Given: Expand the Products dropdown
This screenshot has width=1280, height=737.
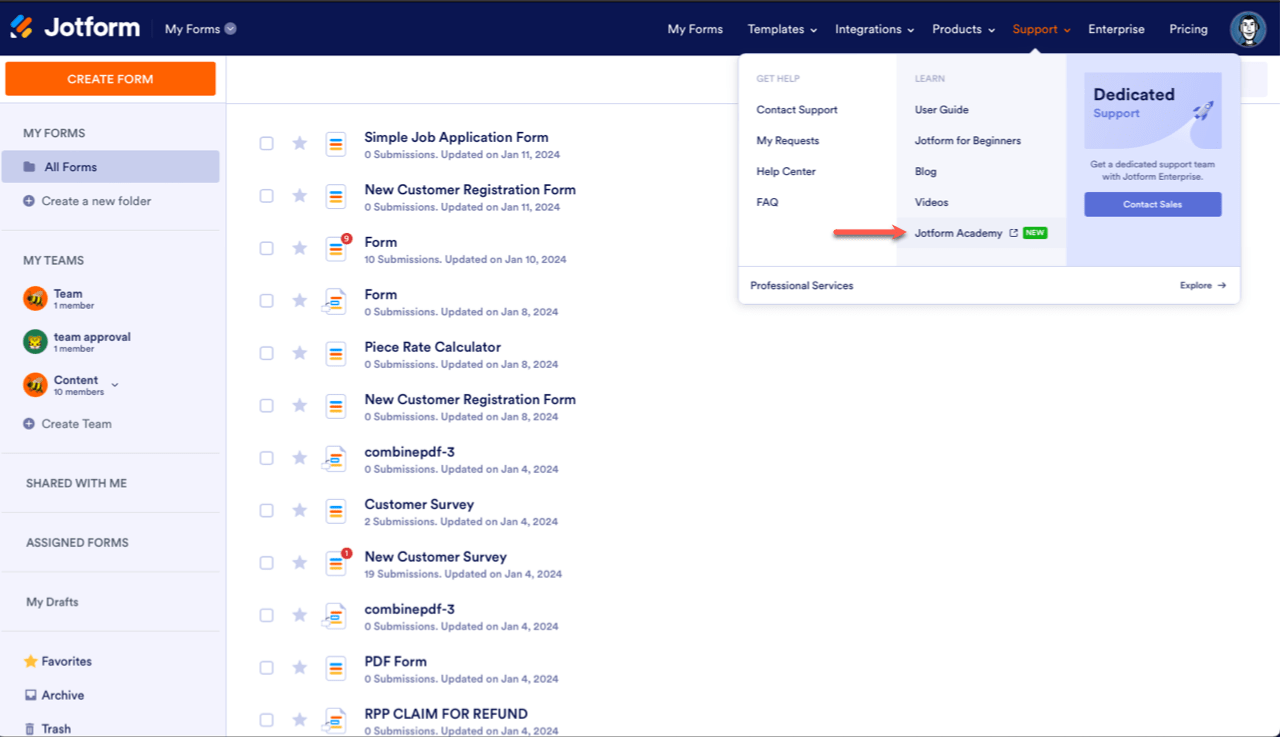Looking at the screenshot, I should point(963,29).
